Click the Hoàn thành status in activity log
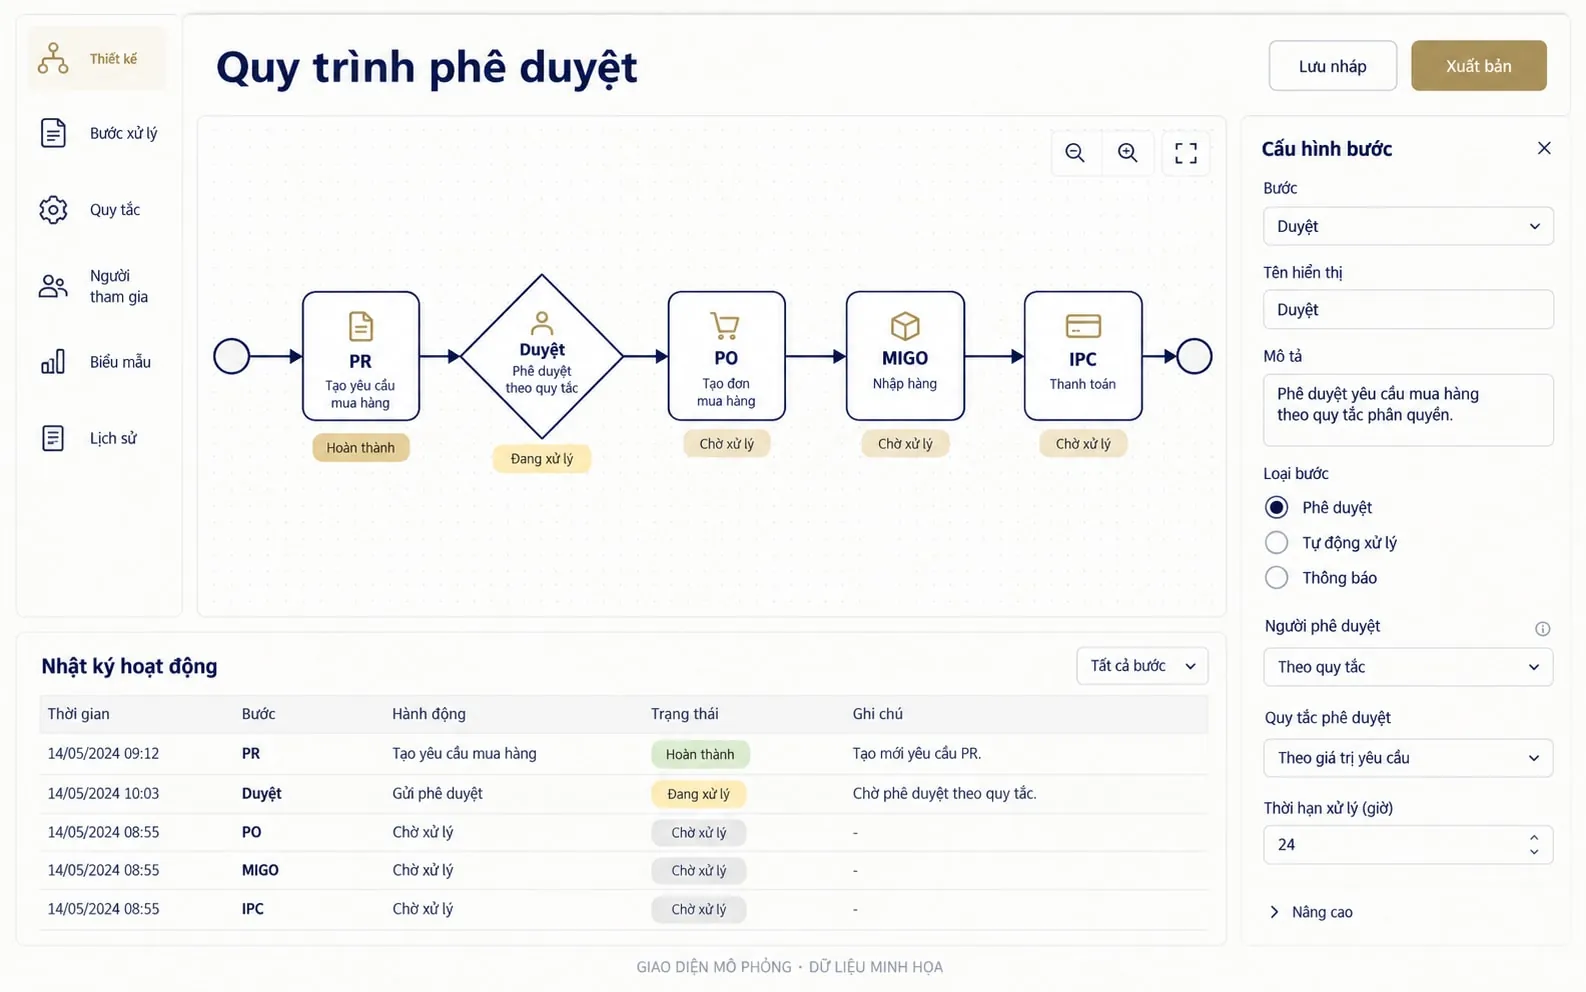Screen dimensions: 1586x992 pos(700,755)
